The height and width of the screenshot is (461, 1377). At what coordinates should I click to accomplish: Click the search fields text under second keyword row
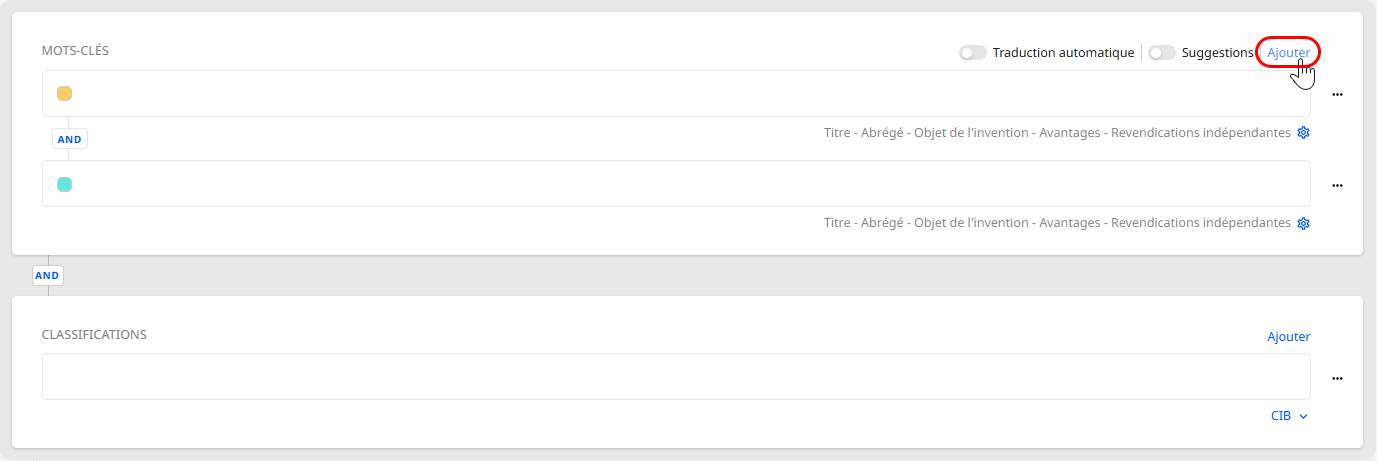[1057, 223]
